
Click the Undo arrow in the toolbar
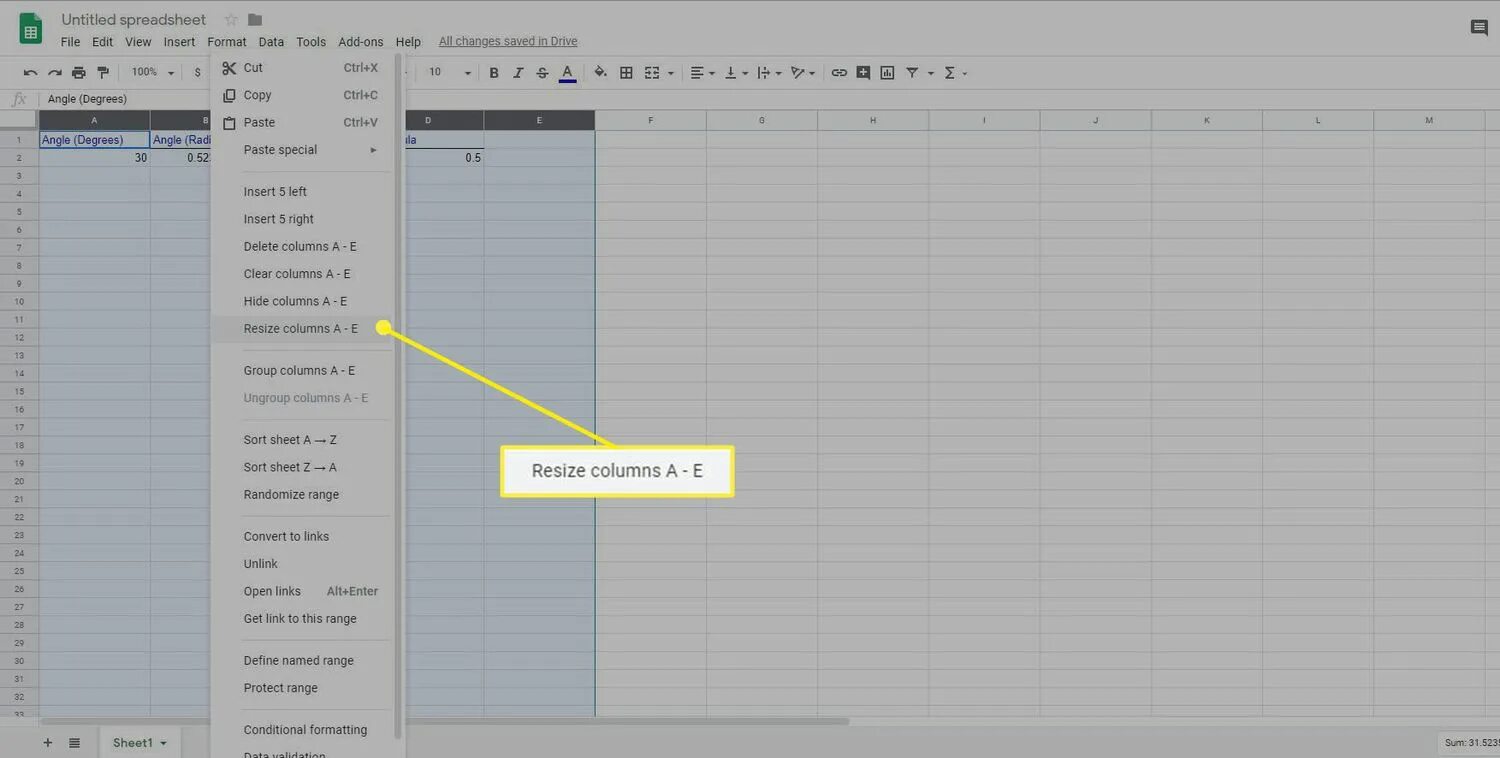30,73
